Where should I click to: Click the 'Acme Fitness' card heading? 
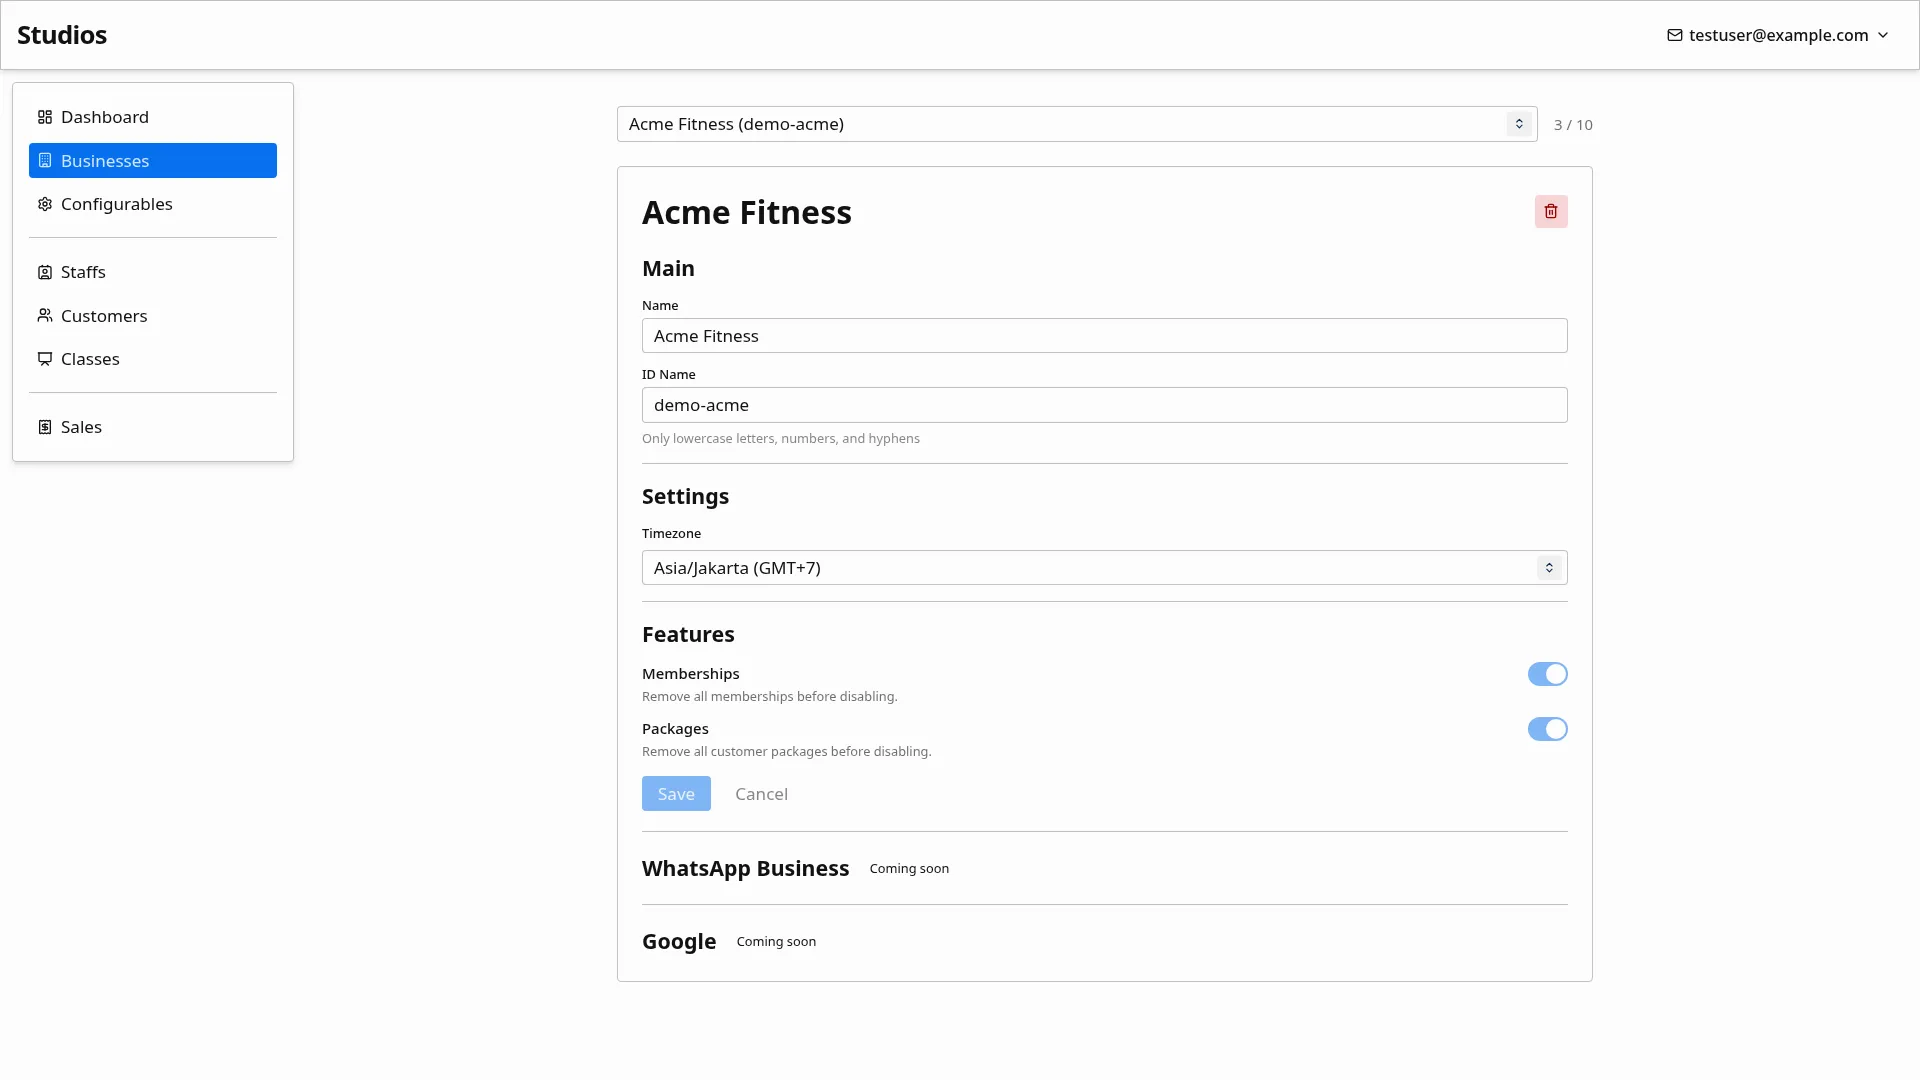pos(747,212)
